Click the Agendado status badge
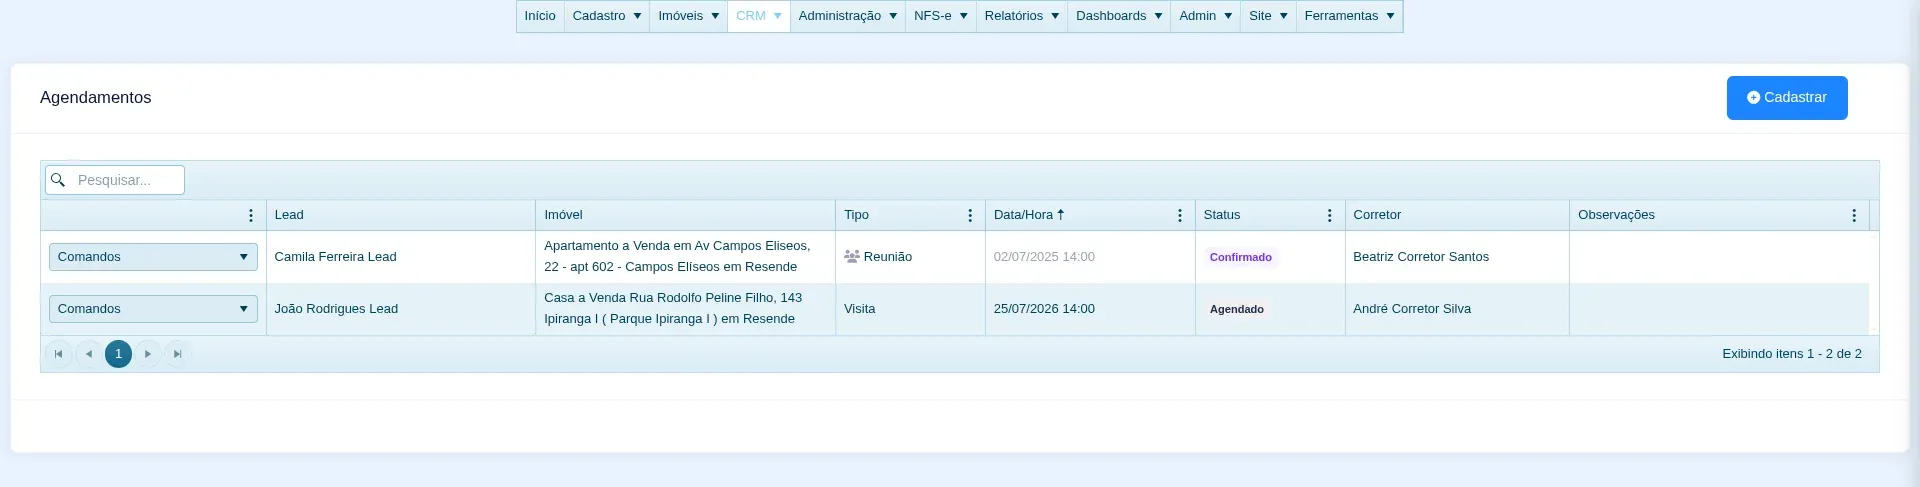Screen dimensions: 1920x487 click(x=1237, y=309)
